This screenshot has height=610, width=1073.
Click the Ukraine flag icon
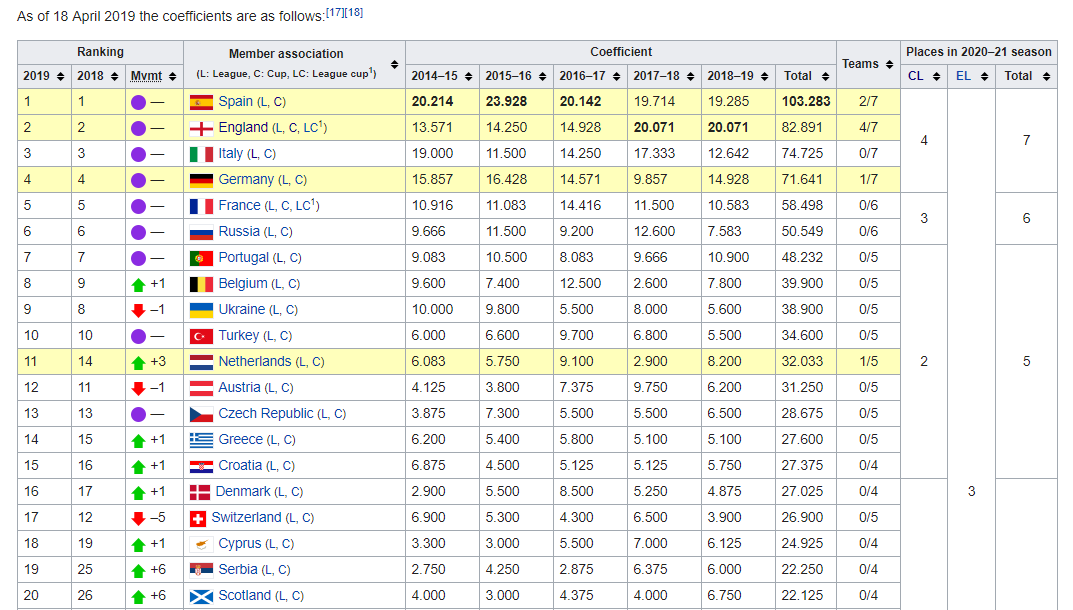[201, 311]
